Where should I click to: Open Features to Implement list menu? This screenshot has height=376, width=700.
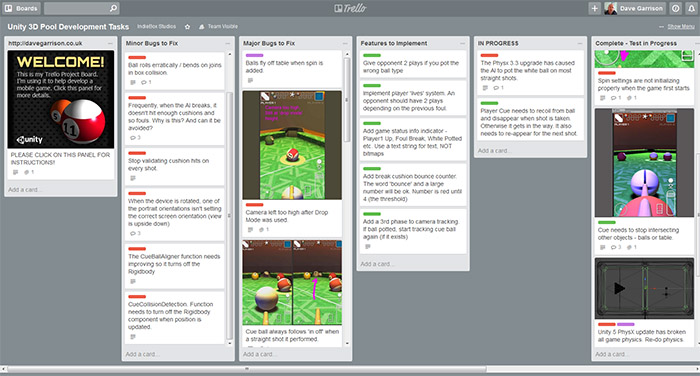point(462,43)
